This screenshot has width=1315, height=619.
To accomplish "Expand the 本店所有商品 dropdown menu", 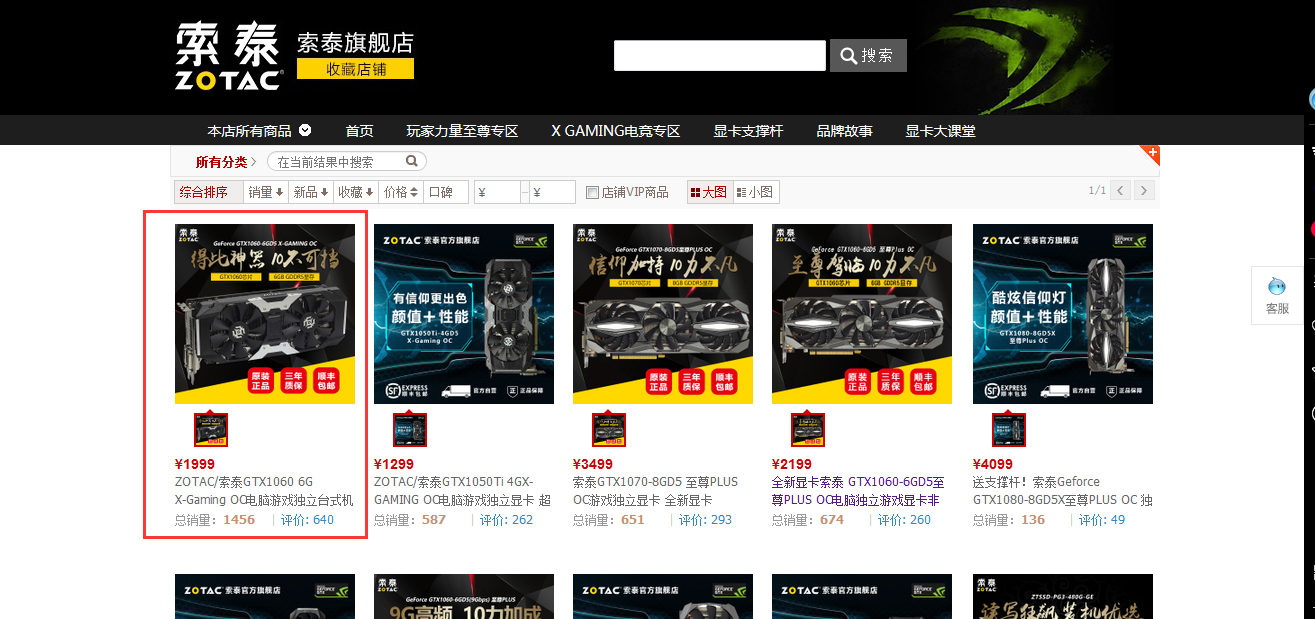I will click(x=259, y=131).
